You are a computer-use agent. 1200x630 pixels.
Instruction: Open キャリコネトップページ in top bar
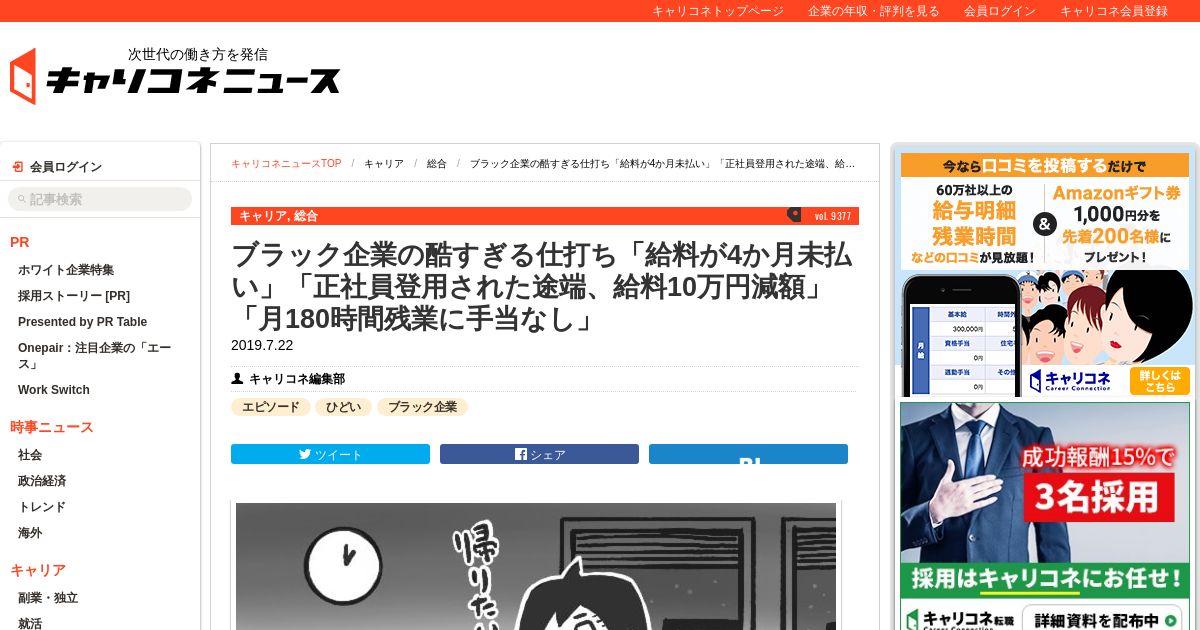tap(718, 11)
